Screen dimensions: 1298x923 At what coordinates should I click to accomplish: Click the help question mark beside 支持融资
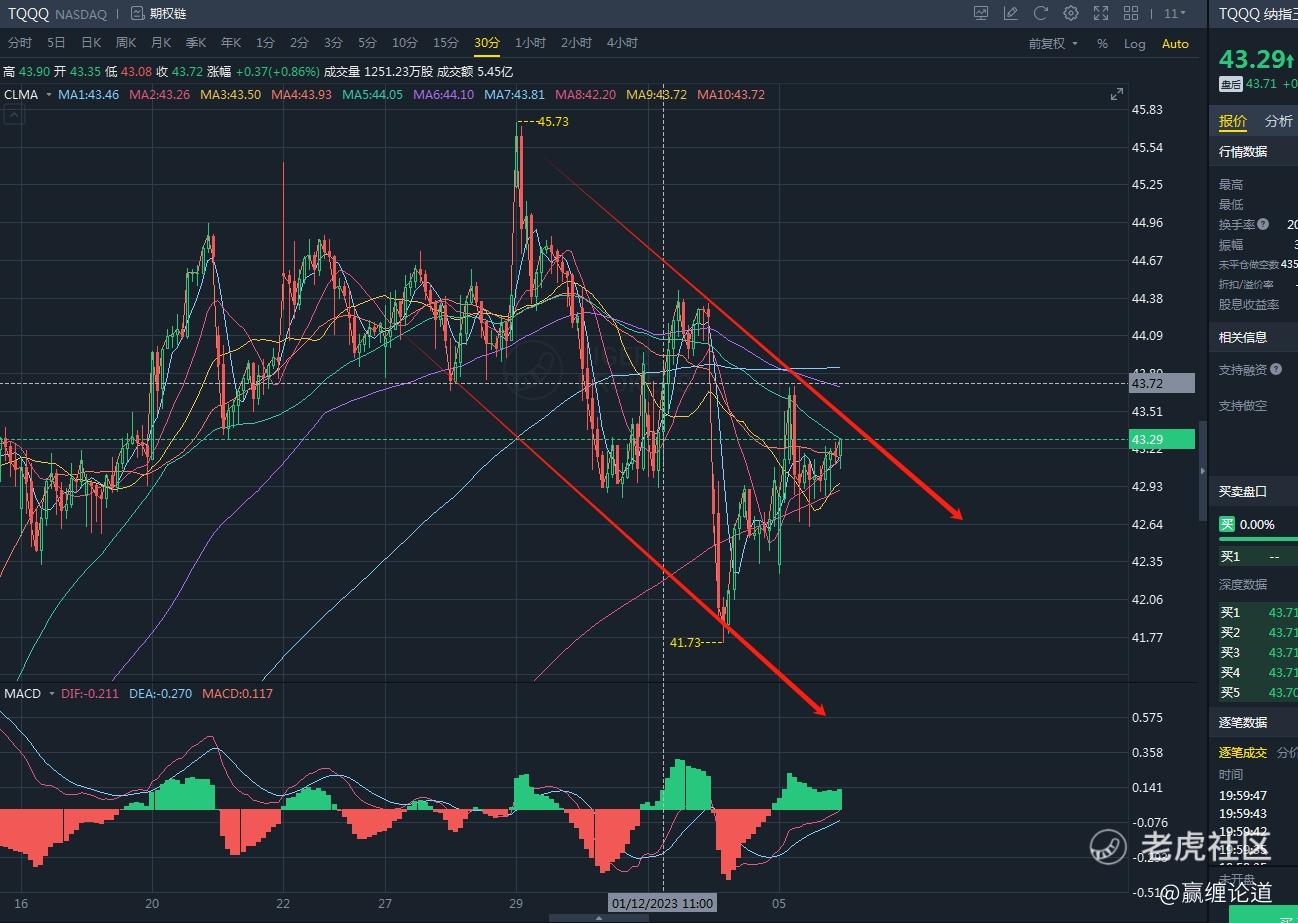(x=1275, y=370)
